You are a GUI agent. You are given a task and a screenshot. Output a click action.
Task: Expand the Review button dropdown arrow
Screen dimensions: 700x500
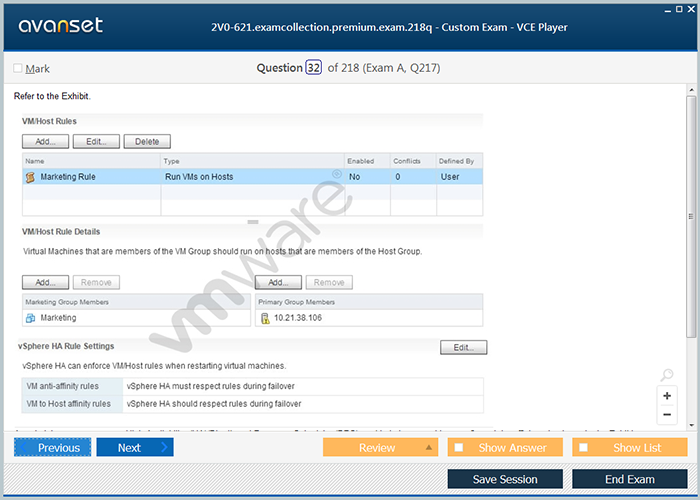pyautogui.click(x=428, y=448)
